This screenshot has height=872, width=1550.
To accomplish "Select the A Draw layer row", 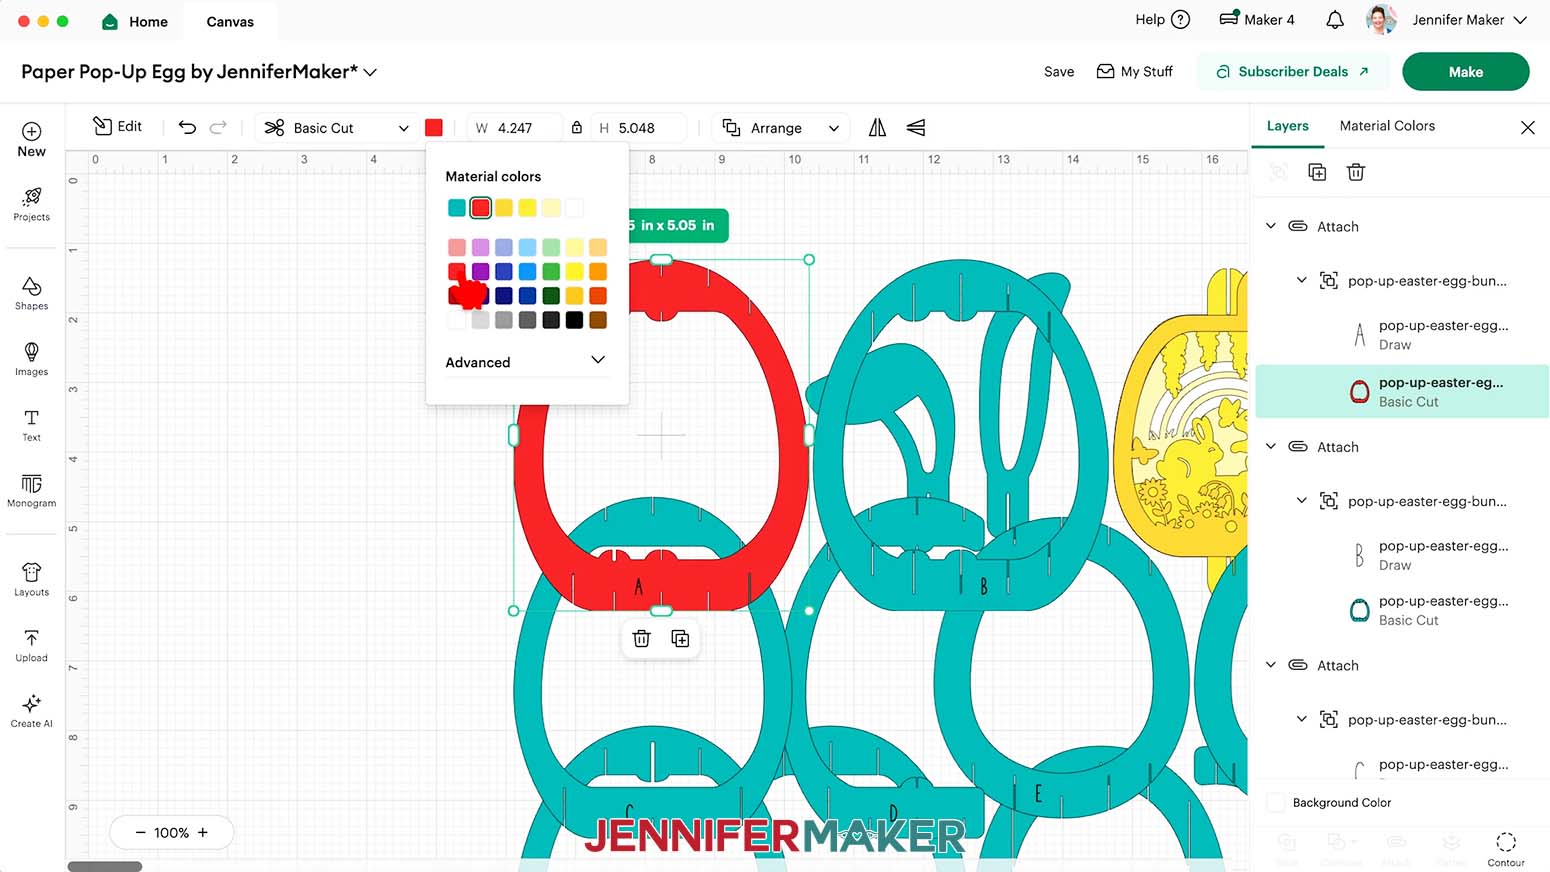I will tap(1402, 335).
